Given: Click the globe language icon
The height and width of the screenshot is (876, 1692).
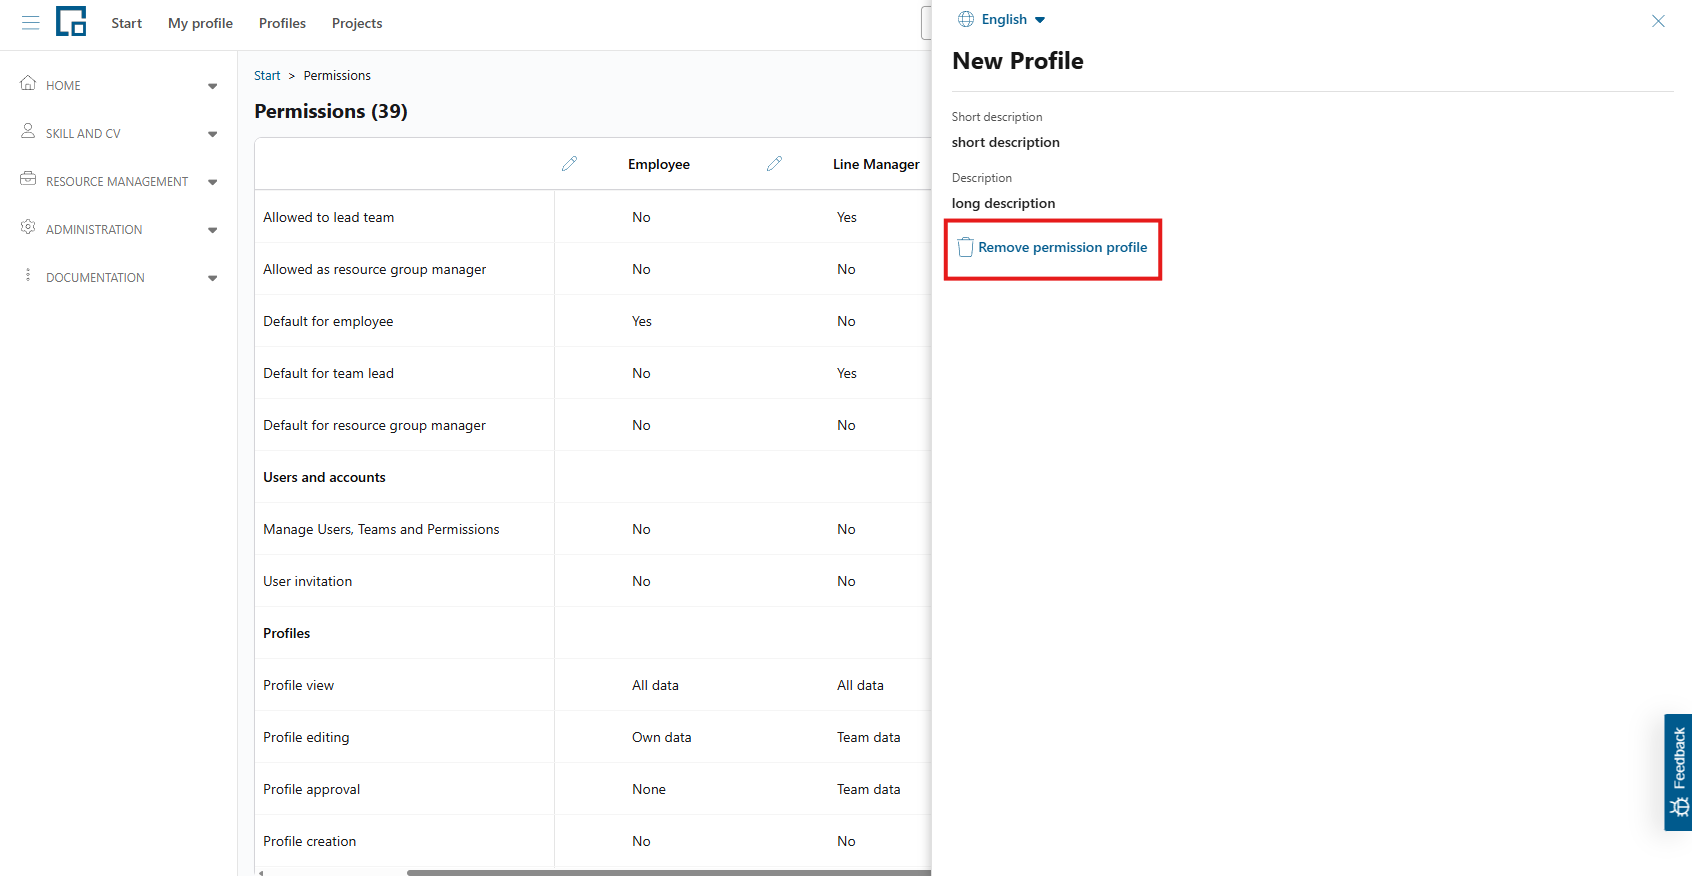Looking at the screenshot, I should click(966, 19).
